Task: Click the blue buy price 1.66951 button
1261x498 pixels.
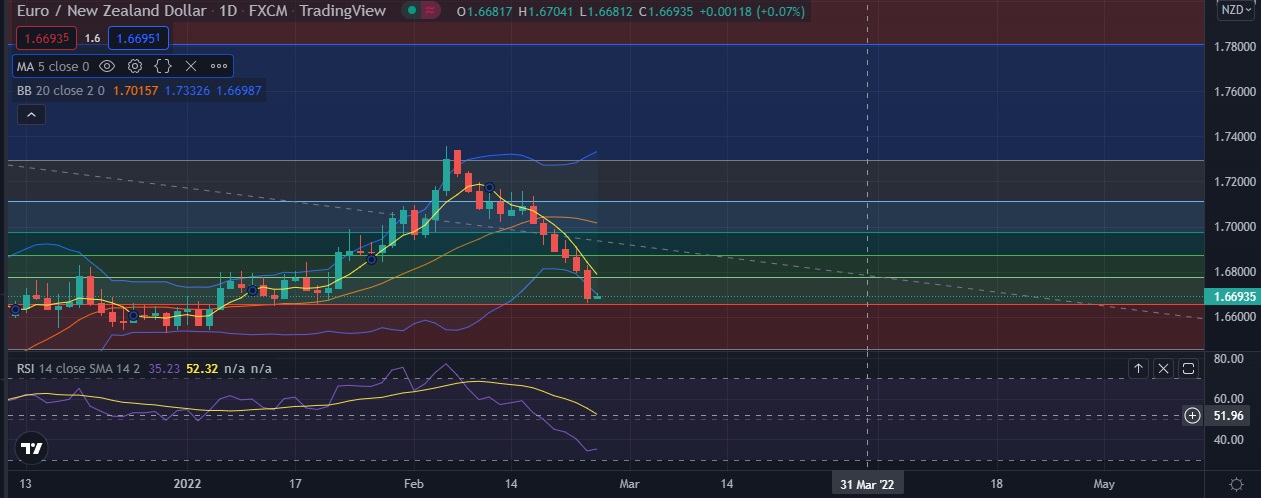Action: coord(138,38)
